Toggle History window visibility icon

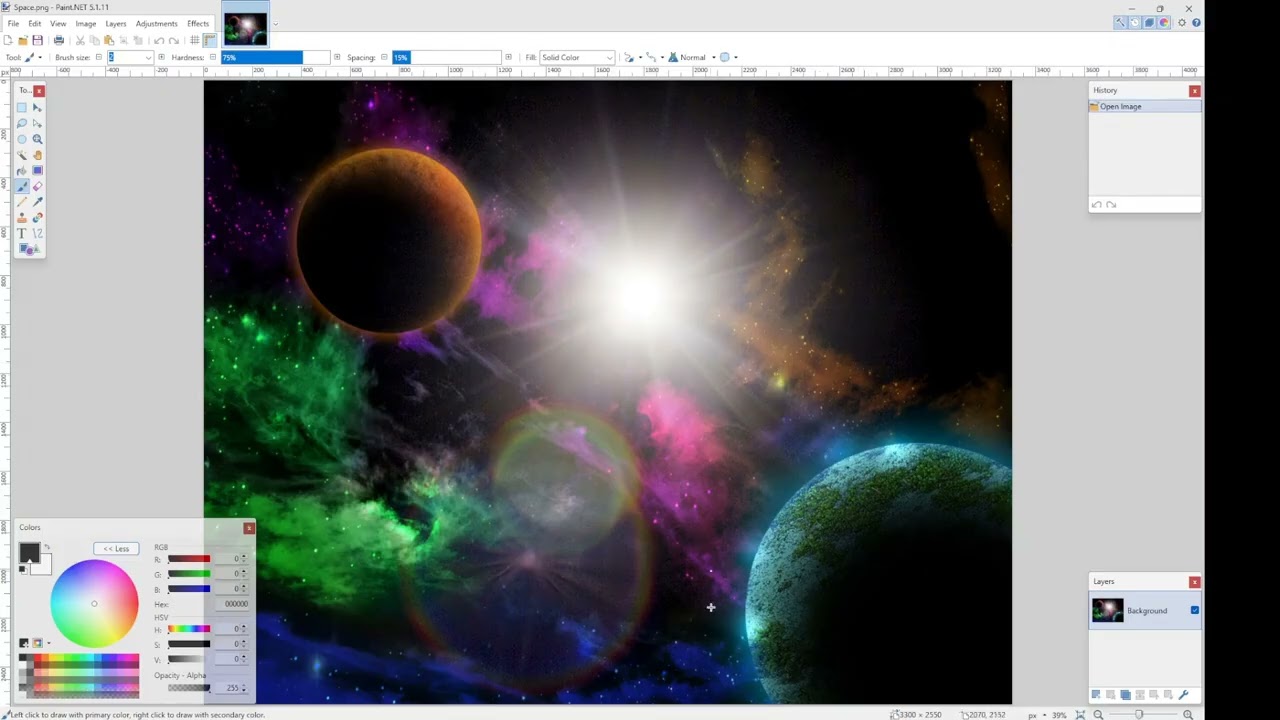1135,23
